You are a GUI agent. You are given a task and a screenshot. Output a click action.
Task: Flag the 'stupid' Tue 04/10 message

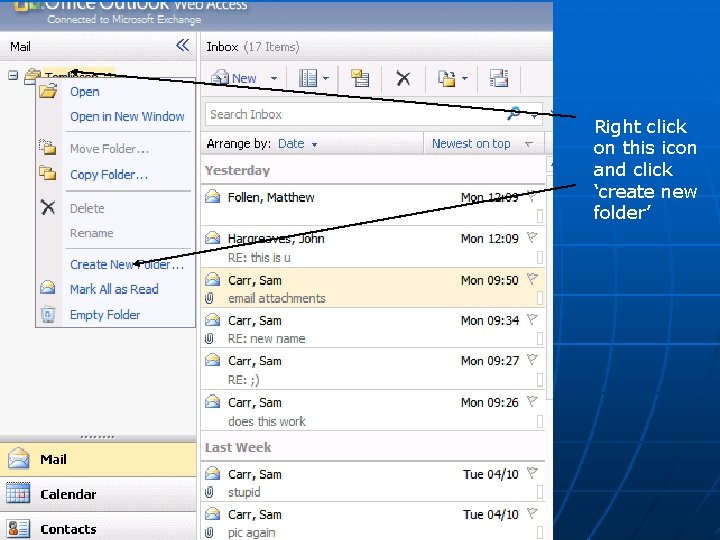532,472
